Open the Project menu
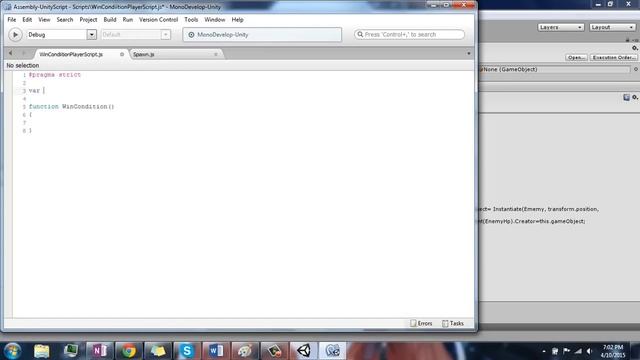640x360 pixels. click(x=88, y=20)
